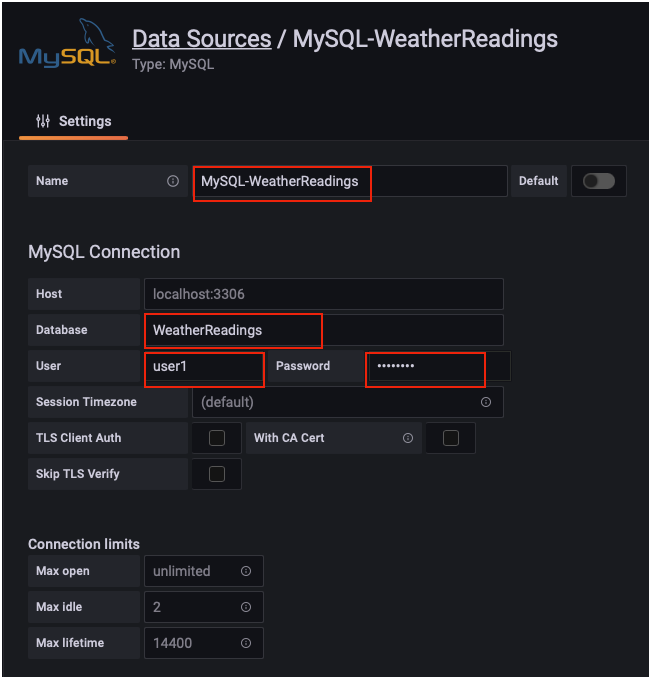
Task: Click the Max lifetime label
Action: (70, 643)
